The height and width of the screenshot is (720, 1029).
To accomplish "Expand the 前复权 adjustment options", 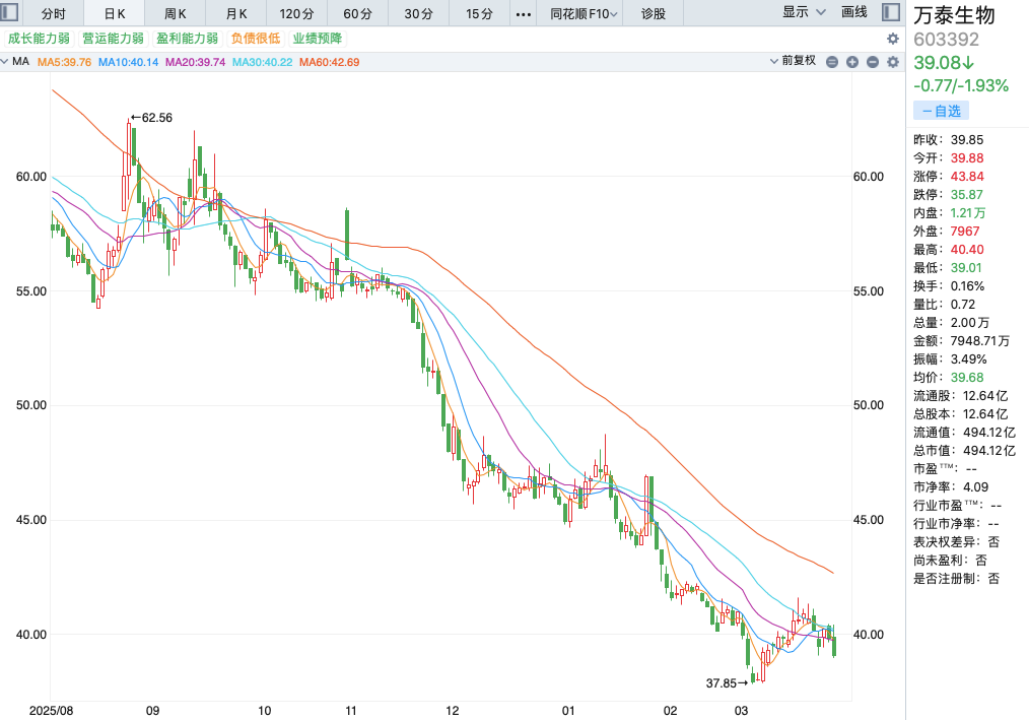I will [x=791, y=61].
